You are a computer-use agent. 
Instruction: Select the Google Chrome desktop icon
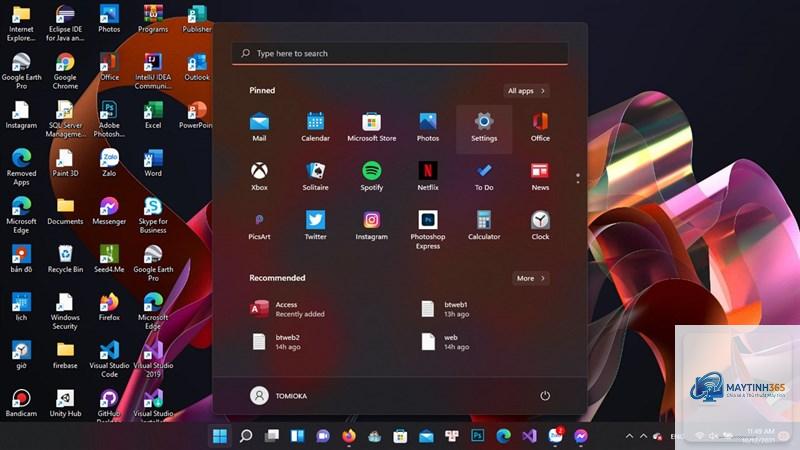coord(65,70)
